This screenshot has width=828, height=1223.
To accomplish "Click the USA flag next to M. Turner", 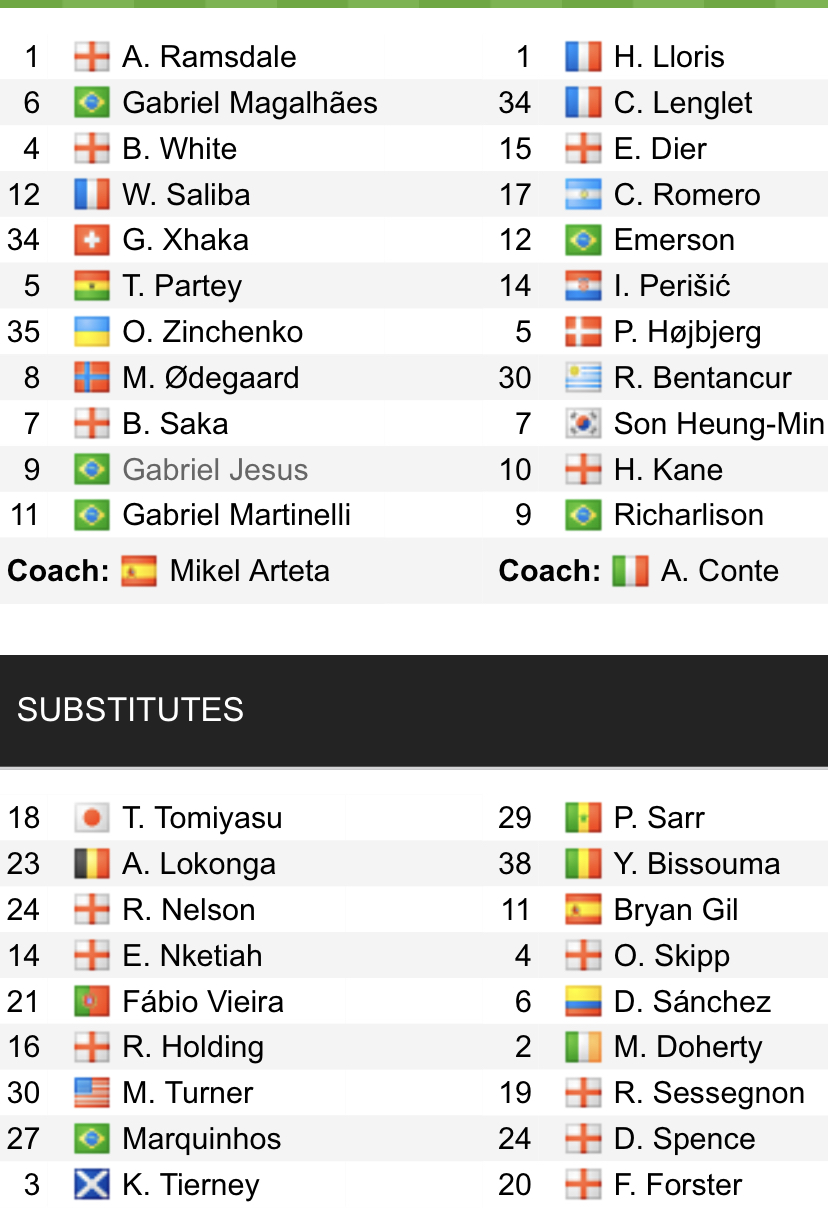I will [91, 1093].
